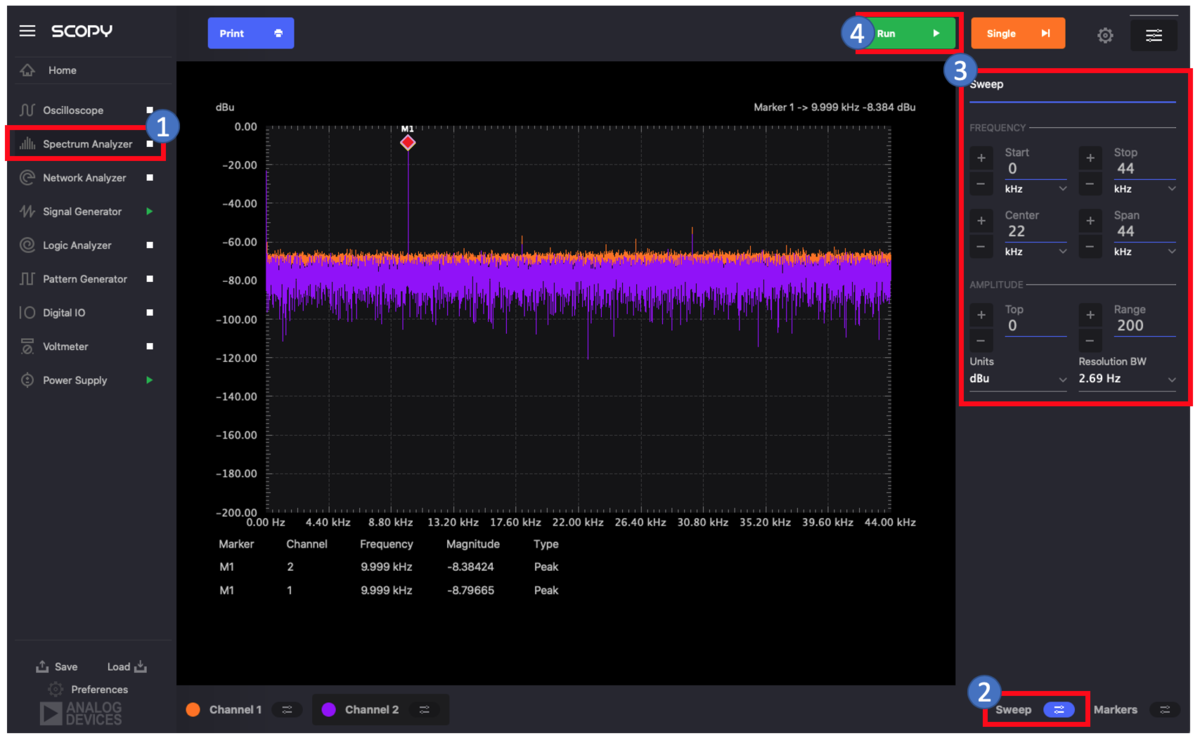
Task: Select the M1 marker diamond on plot
Action: tap(408, 143)
